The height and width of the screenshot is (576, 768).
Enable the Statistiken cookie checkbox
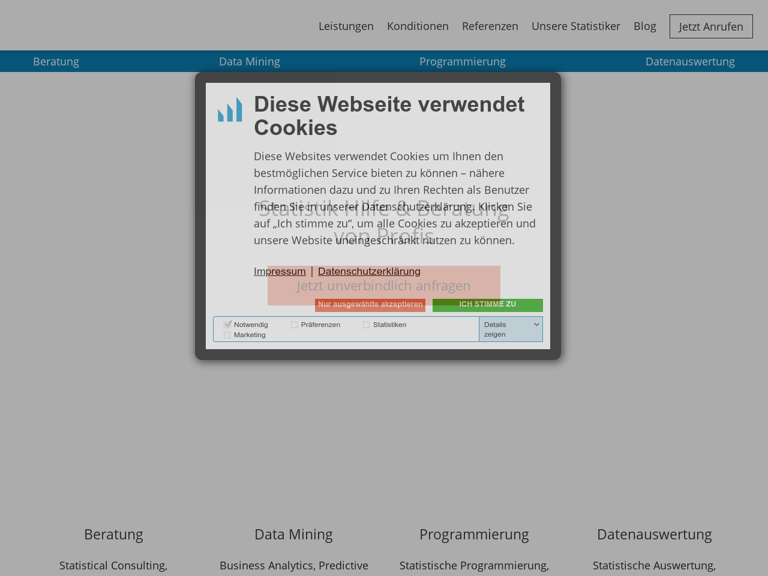(x=367, y=324)
